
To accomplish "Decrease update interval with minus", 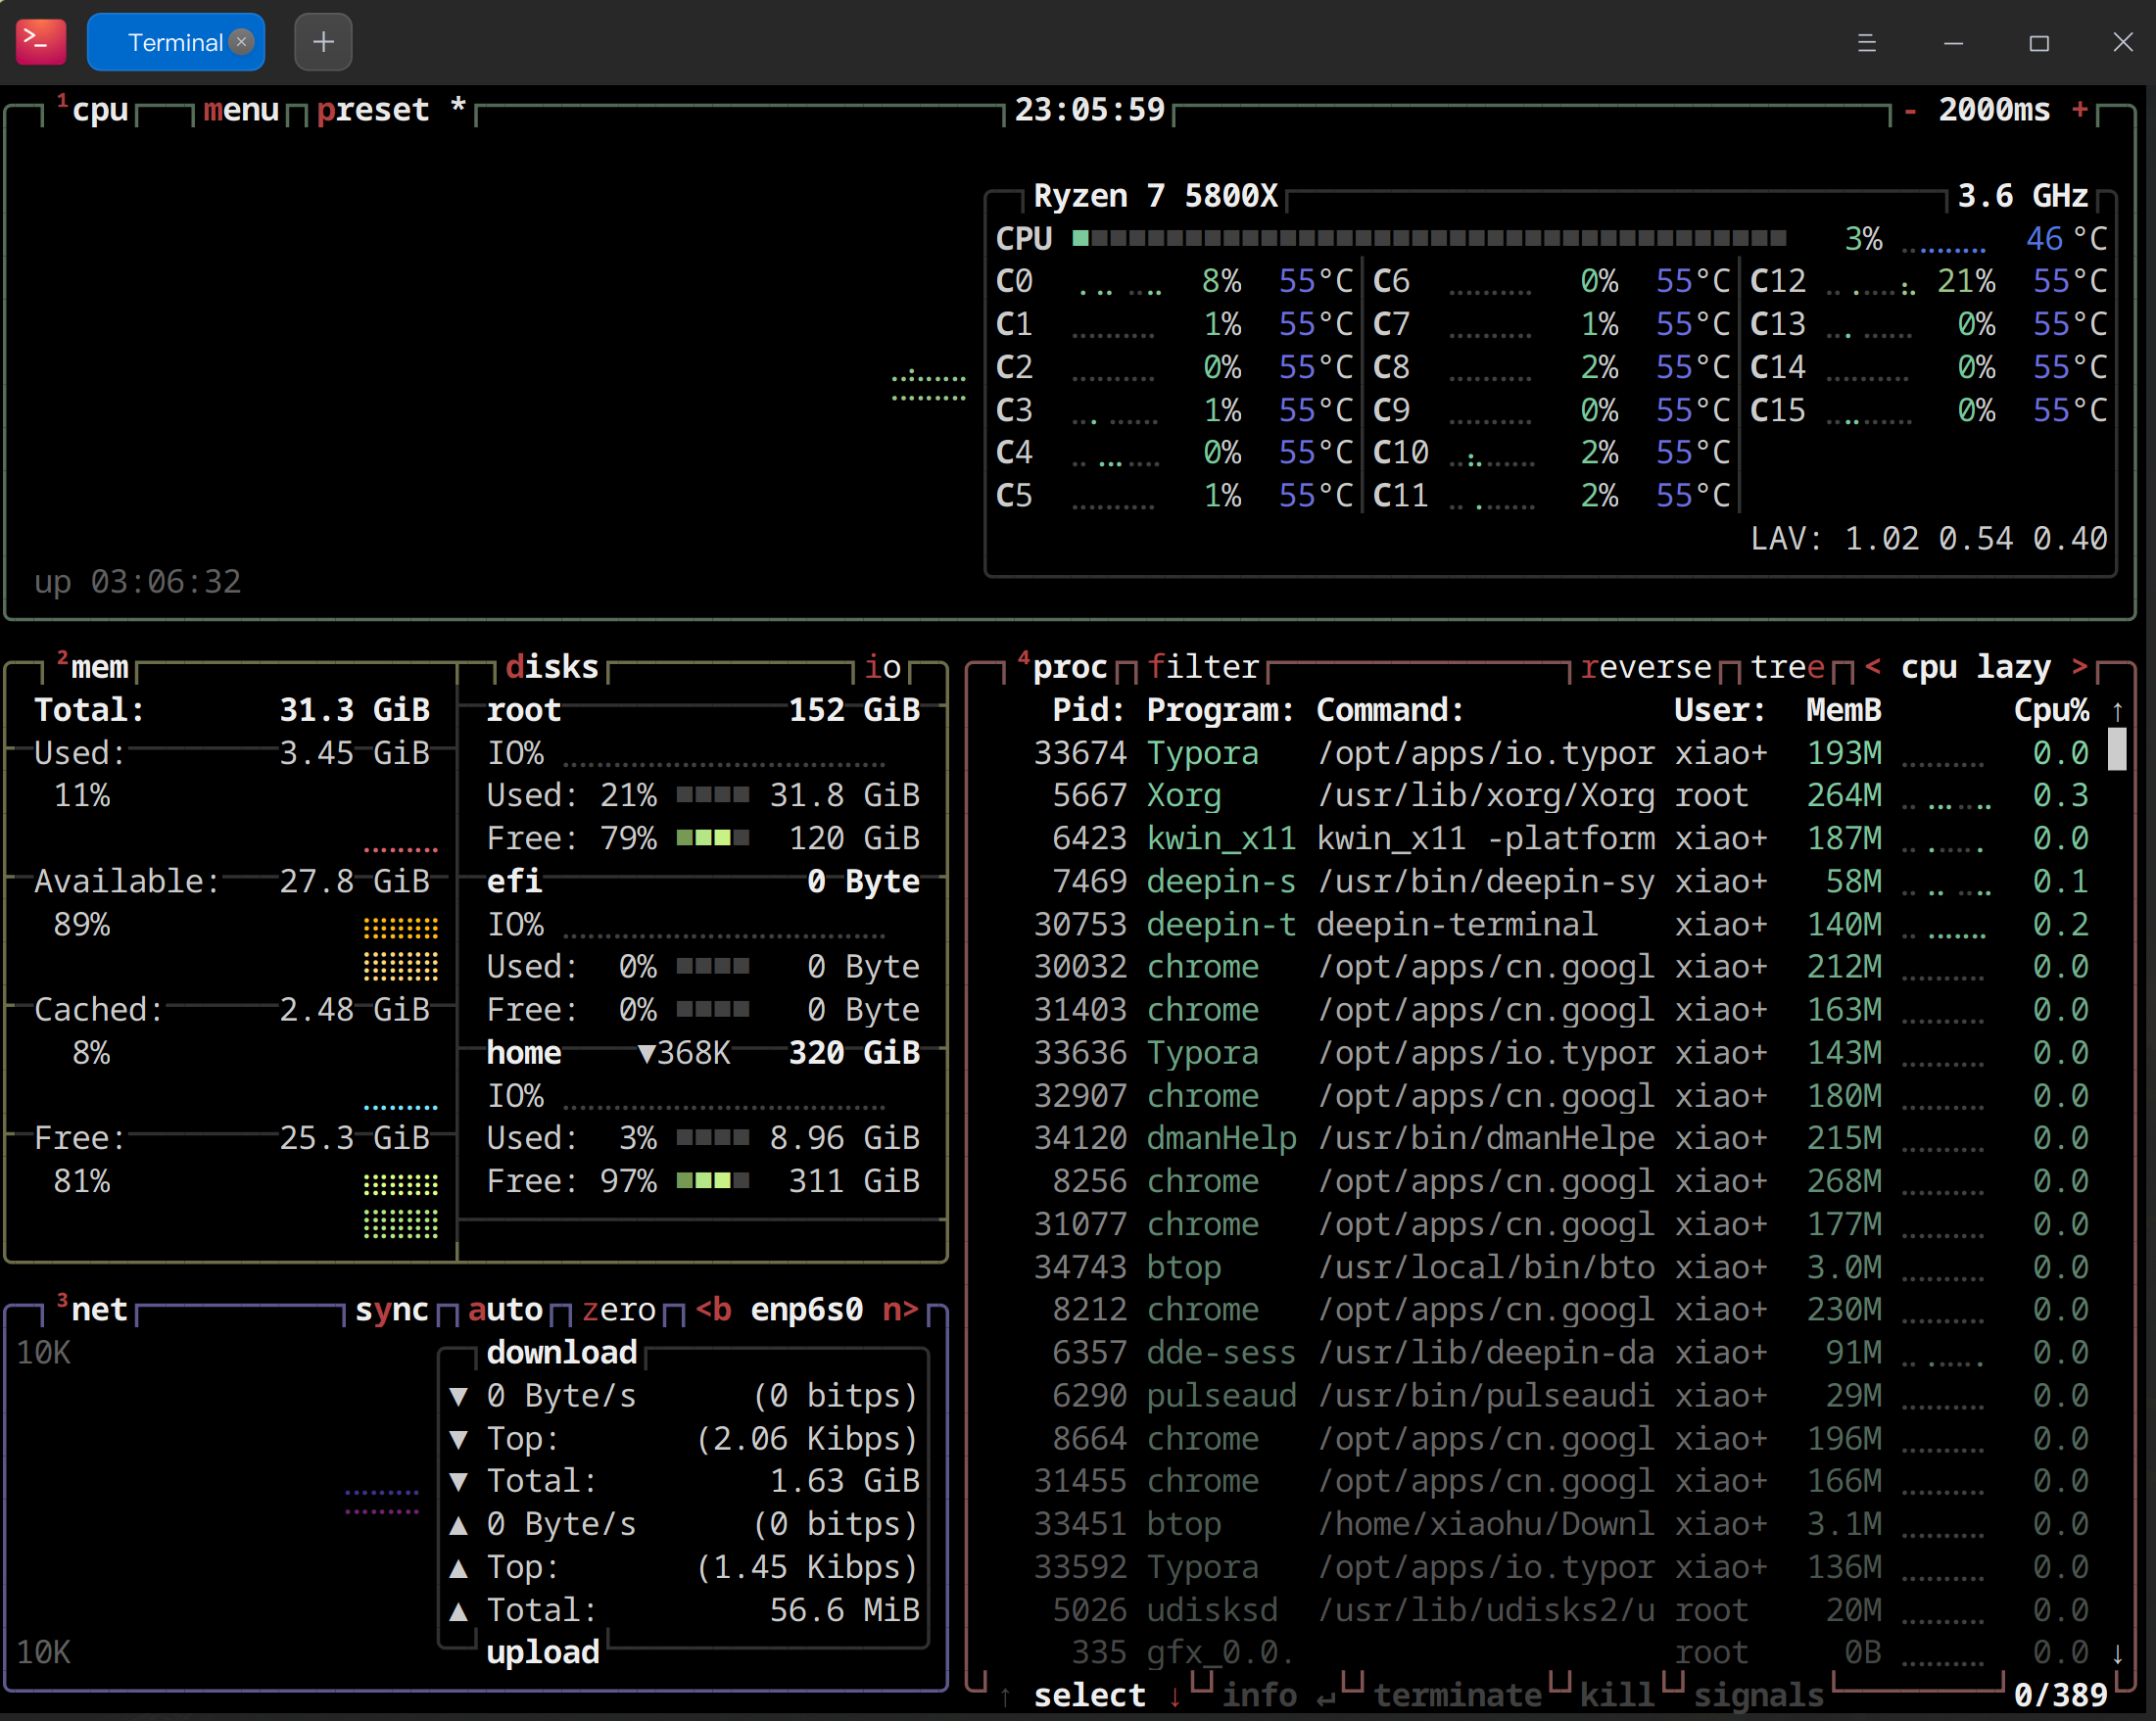I will [1910, 110].
